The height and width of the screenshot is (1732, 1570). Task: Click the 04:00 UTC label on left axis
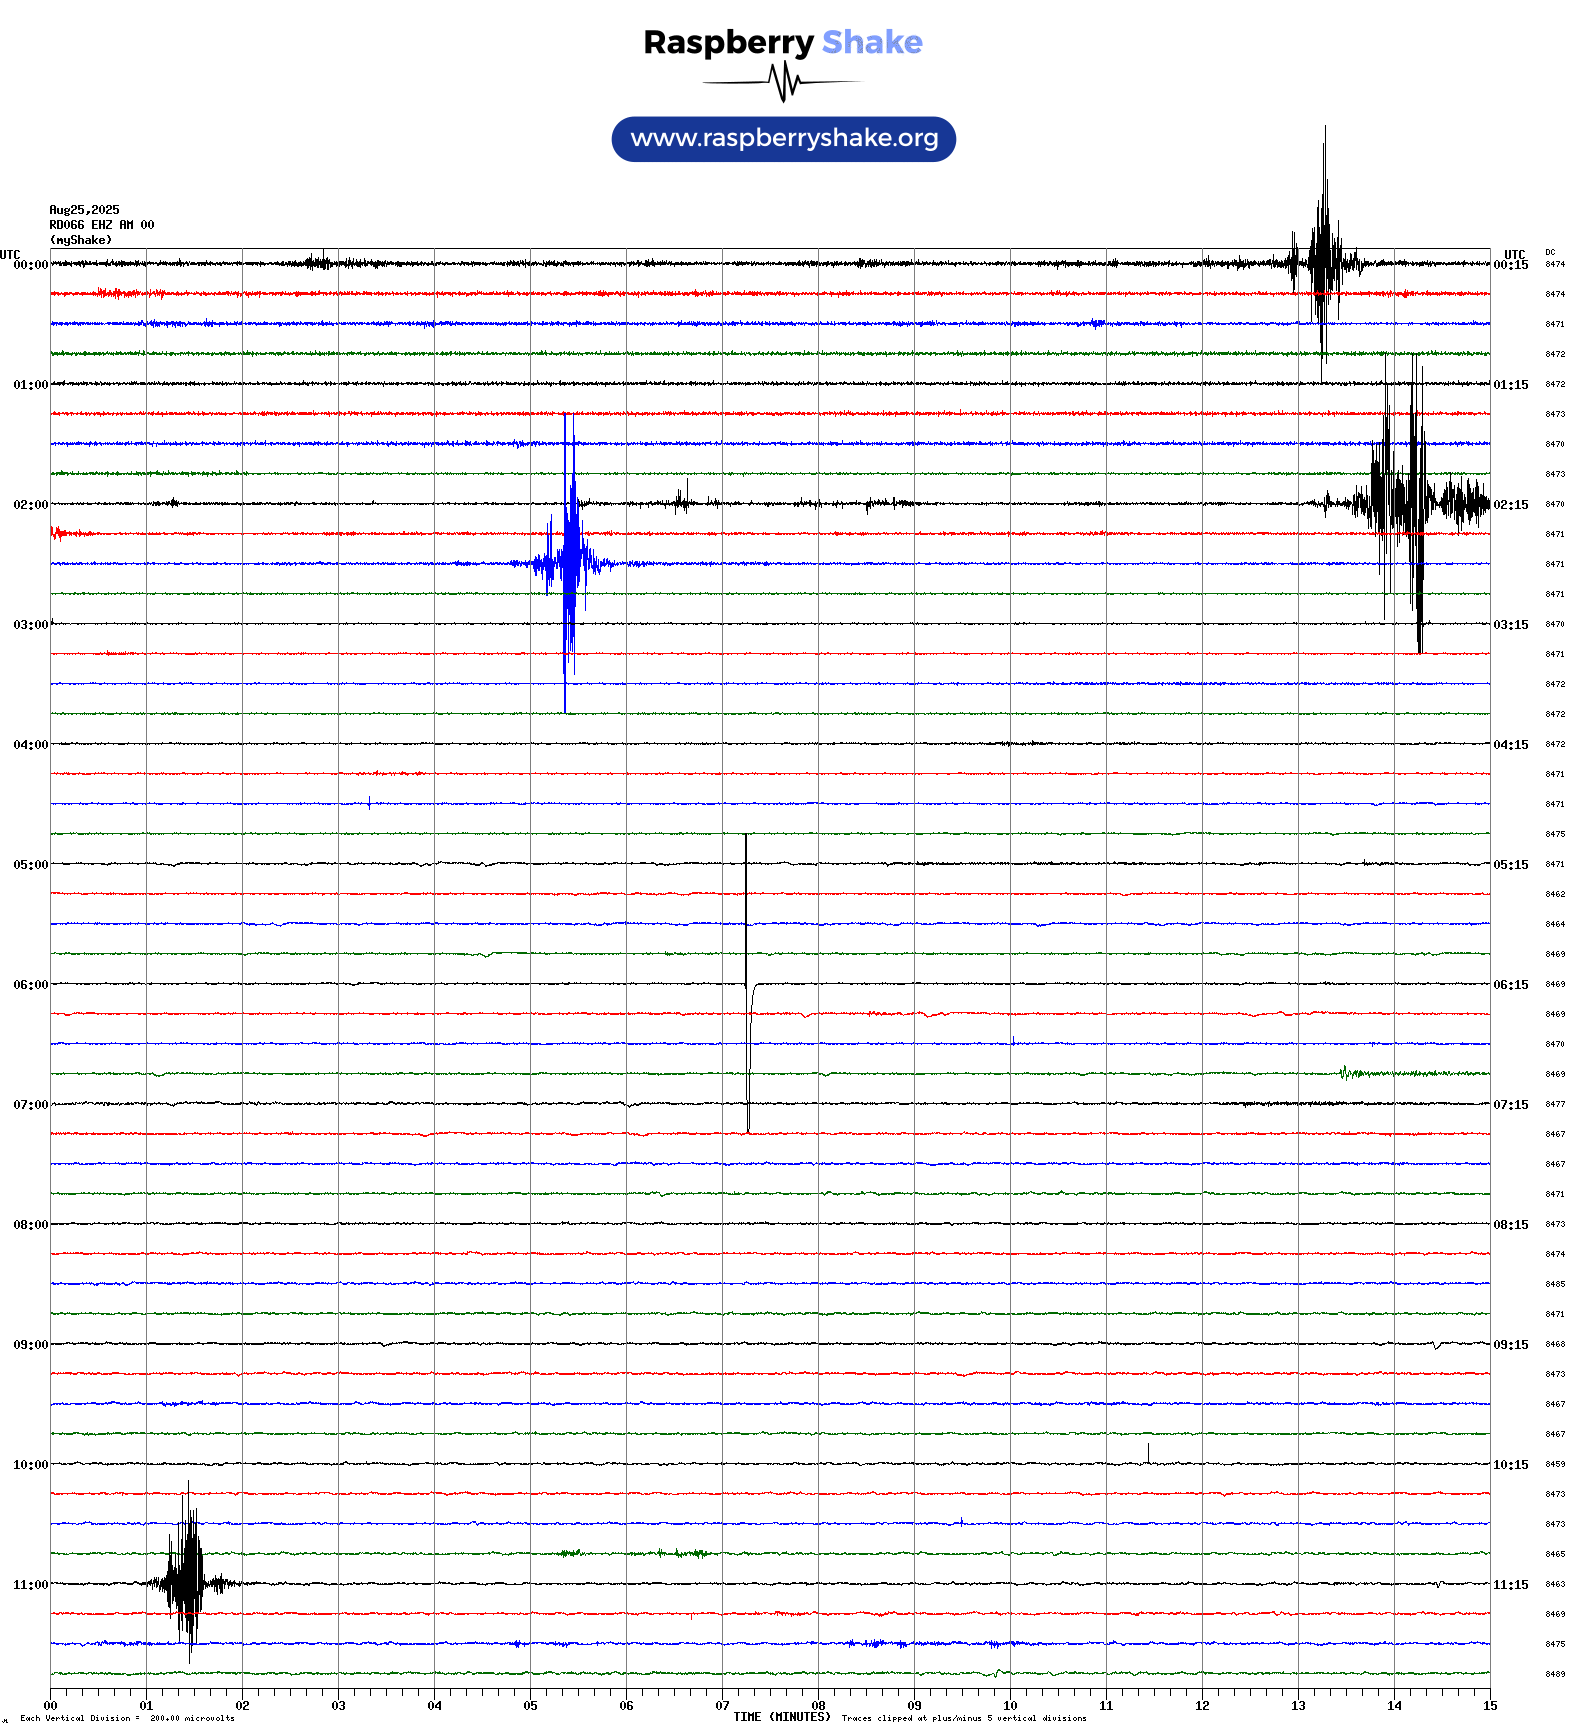30,745
